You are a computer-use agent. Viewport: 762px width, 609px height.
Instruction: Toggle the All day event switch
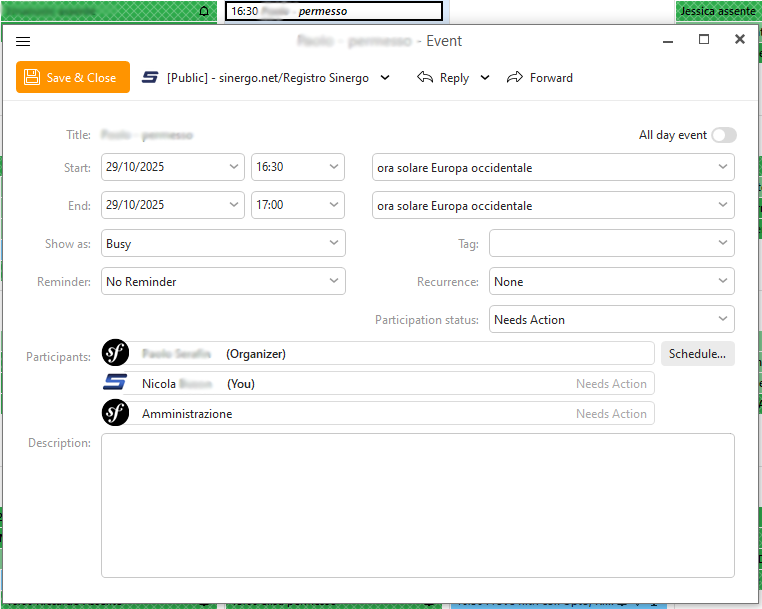pos(723,135)
